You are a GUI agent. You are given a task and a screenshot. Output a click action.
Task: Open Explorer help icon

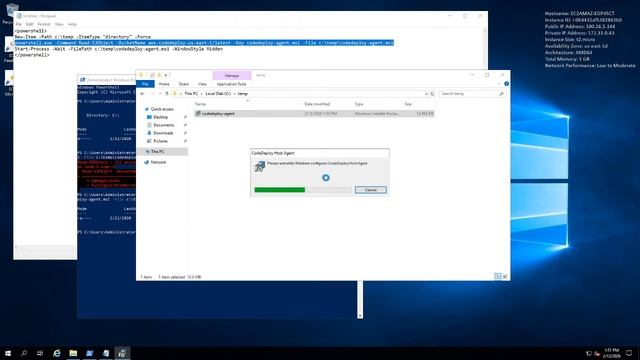pyautogui.click(x=506, y=84)
